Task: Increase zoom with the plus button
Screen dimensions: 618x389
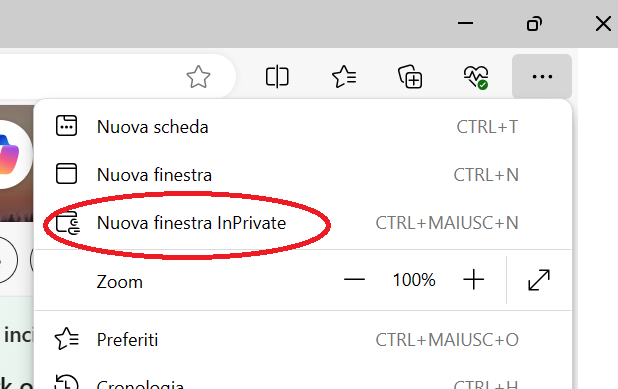Action: (473, 280)
